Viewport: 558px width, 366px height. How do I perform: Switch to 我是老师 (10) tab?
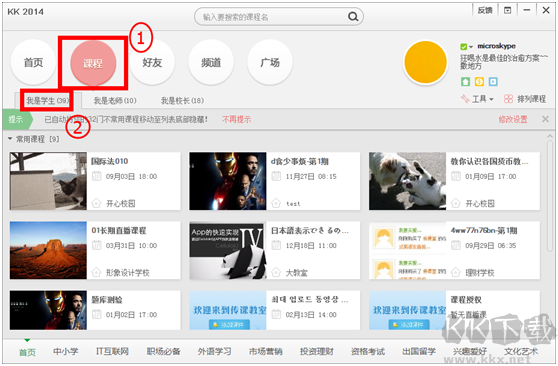coord(115,101)
